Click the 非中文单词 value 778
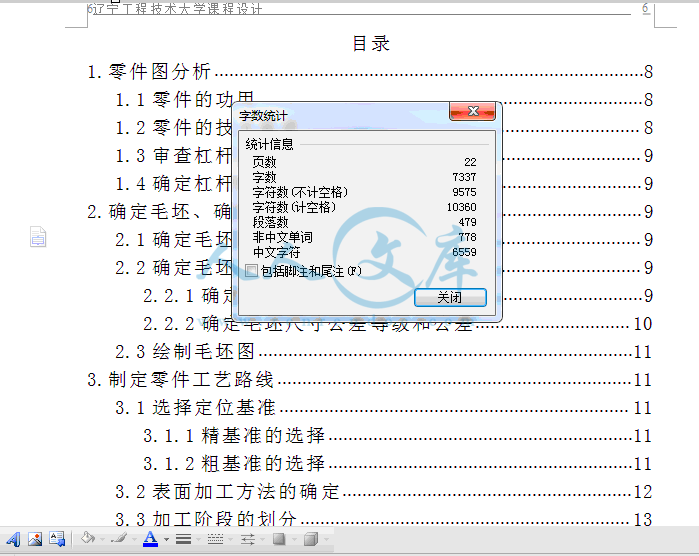Image resolution: width=699 pixels, height=556 pixels. click(468, 237)
